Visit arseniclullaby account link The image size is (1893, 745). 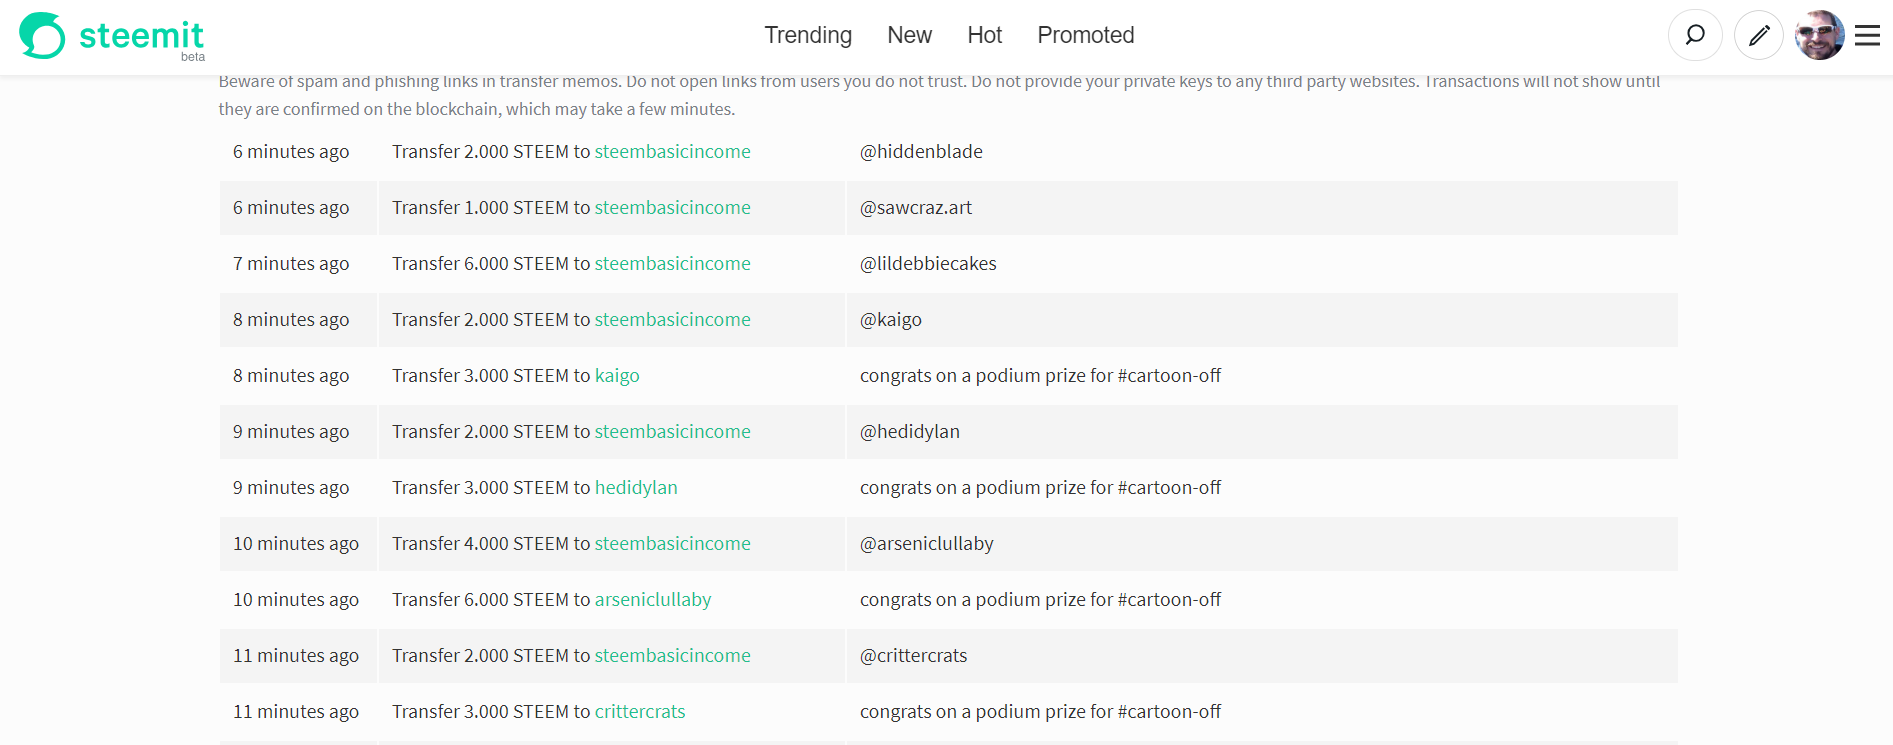tap(653, 599)
